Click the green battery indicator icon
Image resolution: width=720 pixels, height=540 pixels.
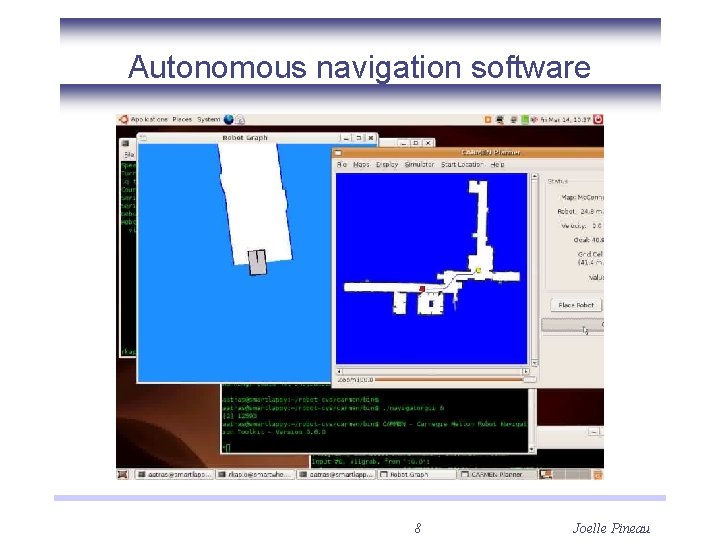(525, 120)
